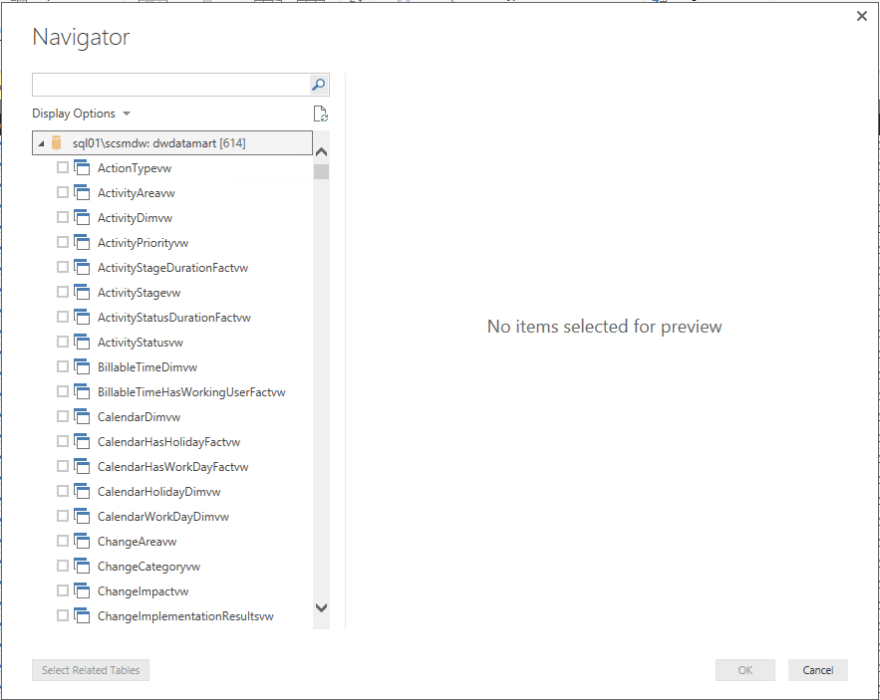Collapse the sql01\scsmdw database node
Image resolution: width=880 pixels, height=700 pixels.
41,144
